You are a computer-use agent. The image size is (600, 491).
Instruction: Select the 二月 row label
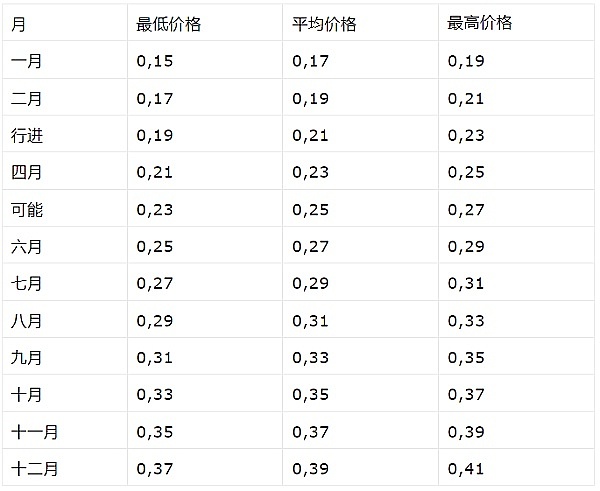click(x=27, y=99)
